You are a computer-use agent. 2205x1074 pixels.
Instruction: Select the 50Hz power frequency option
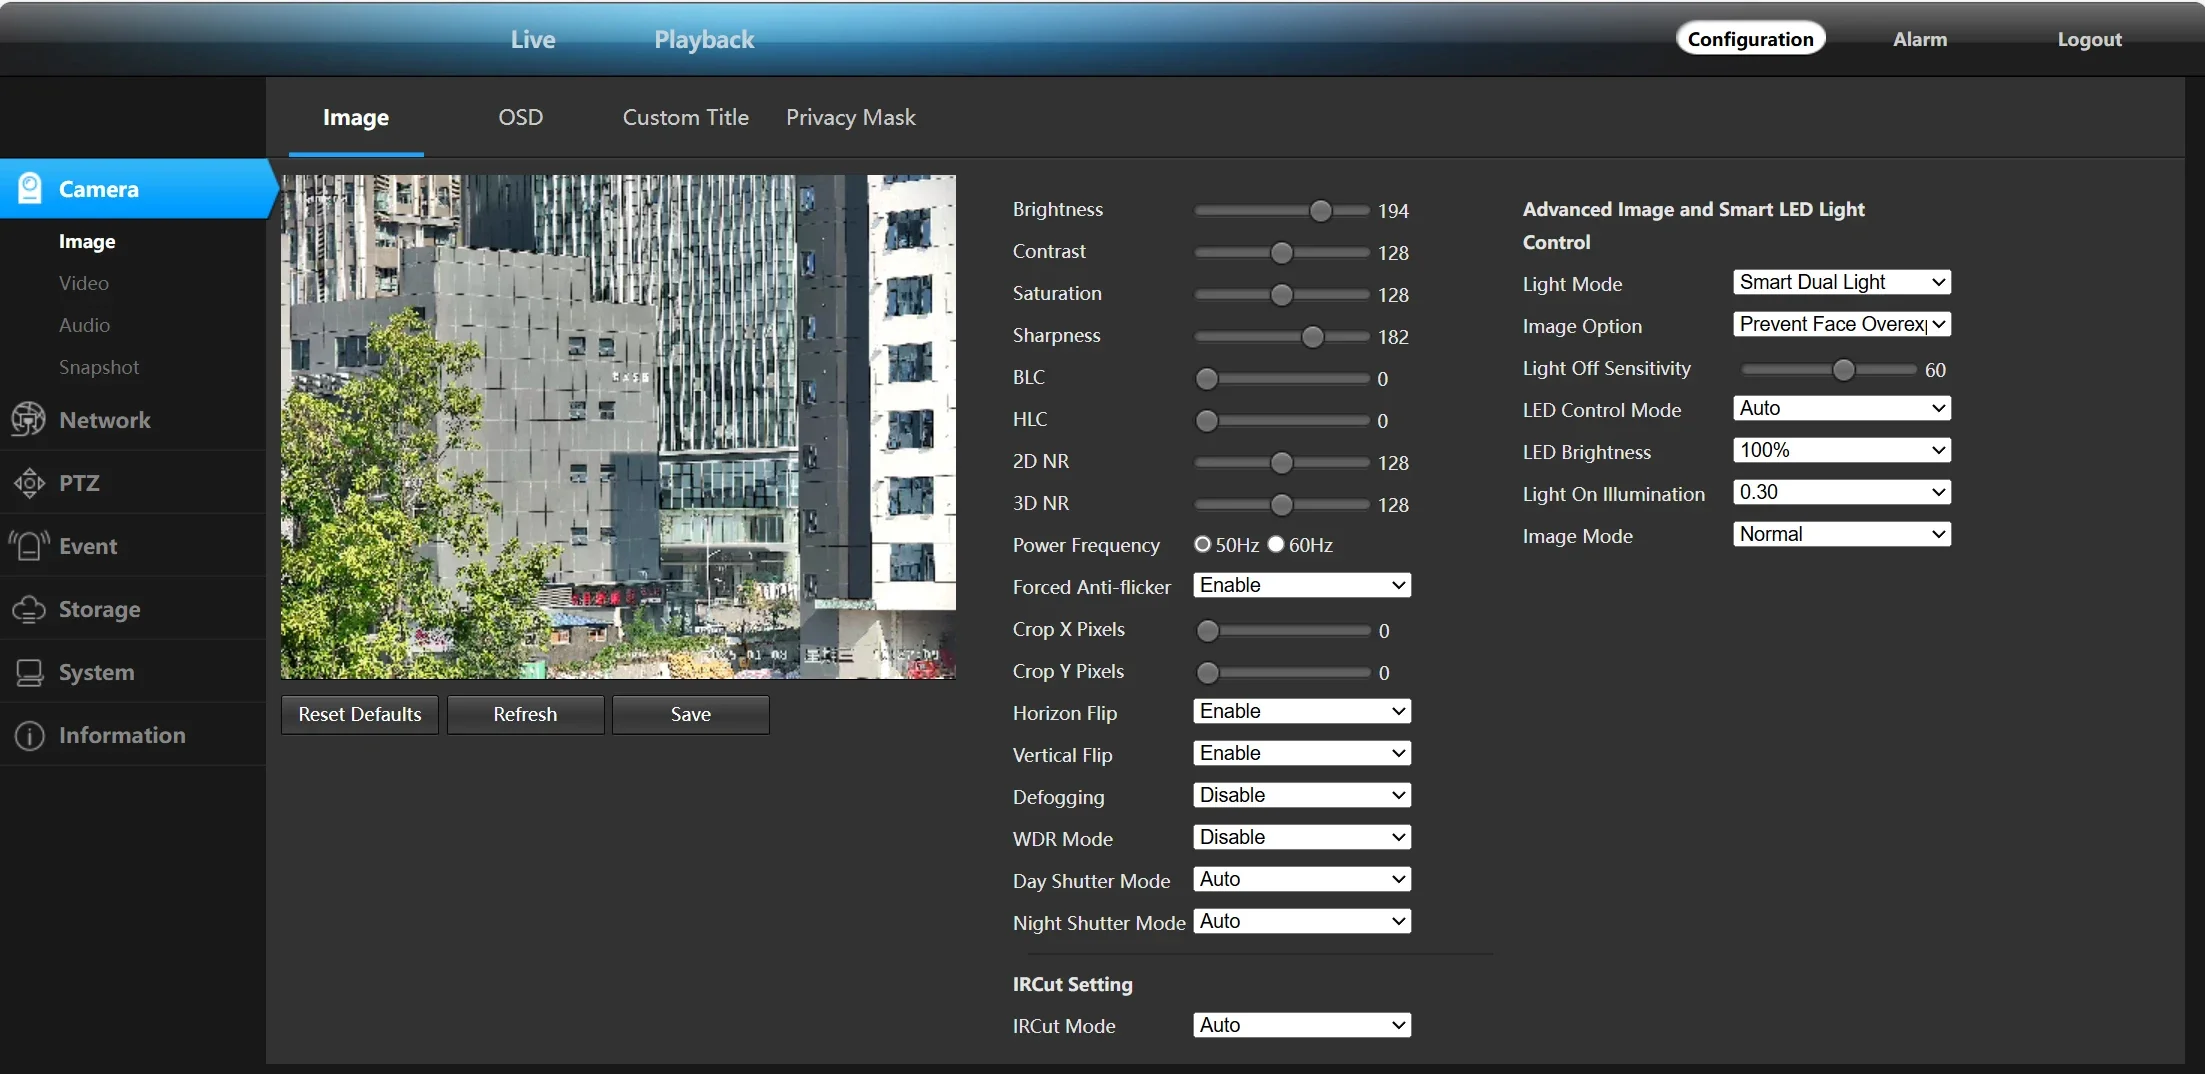(1203, 544)
